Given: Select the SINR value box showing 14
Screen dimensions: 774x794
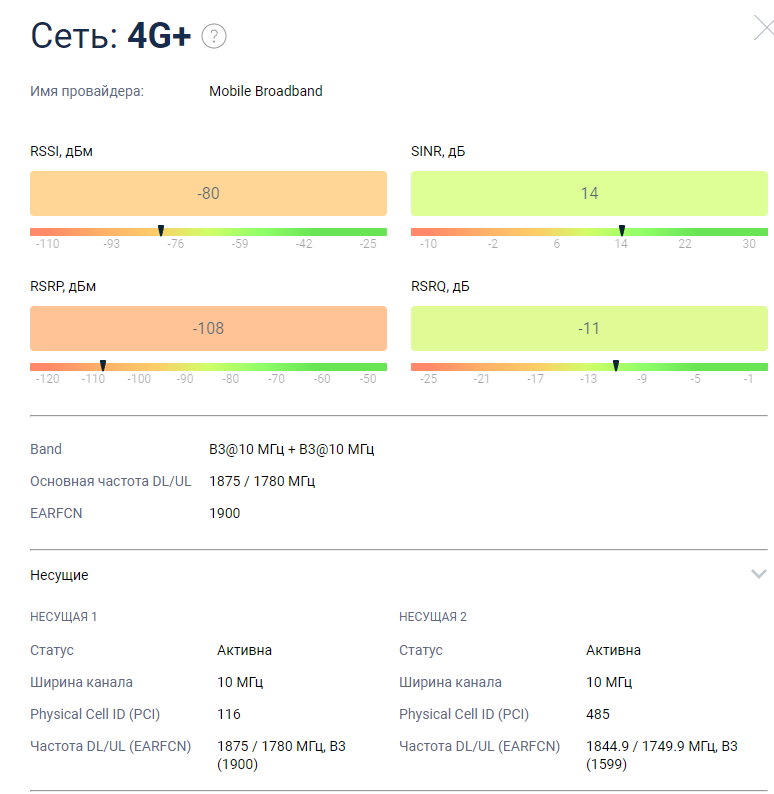Looking at the screenshot, I should click(x=589, y=194).
